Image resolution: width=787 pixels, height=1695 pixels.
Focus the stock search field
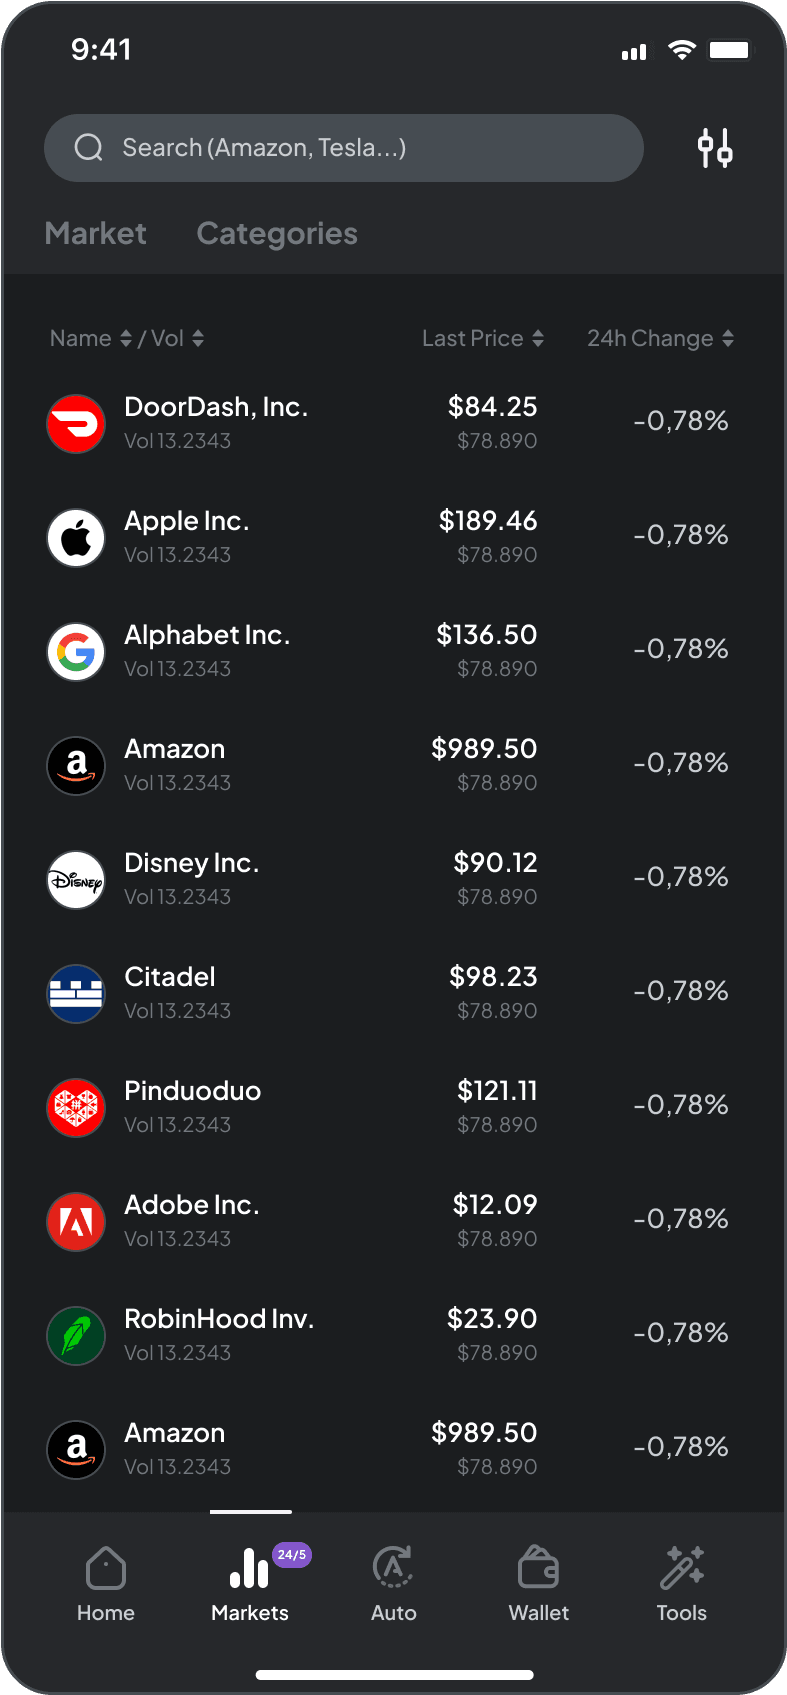(x=343, y=148)
